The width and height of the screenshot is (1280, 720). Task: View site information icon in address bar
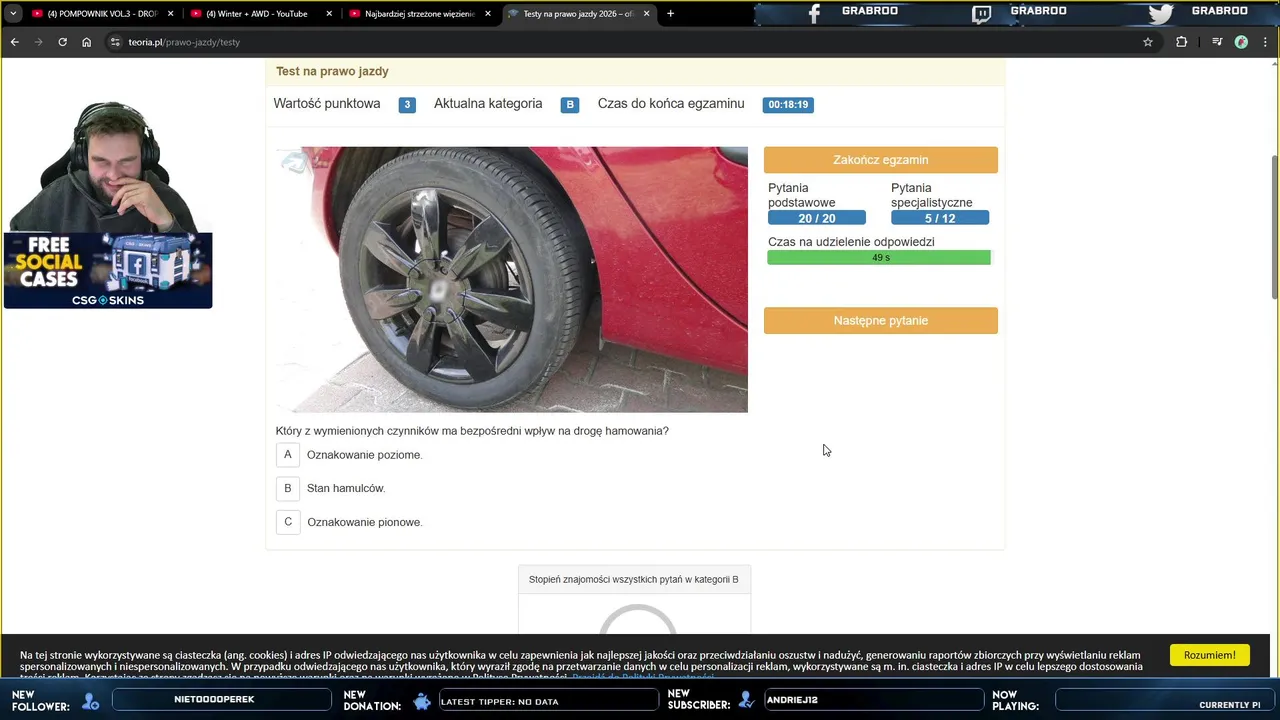pyautogui.click(x=115, y=42)
